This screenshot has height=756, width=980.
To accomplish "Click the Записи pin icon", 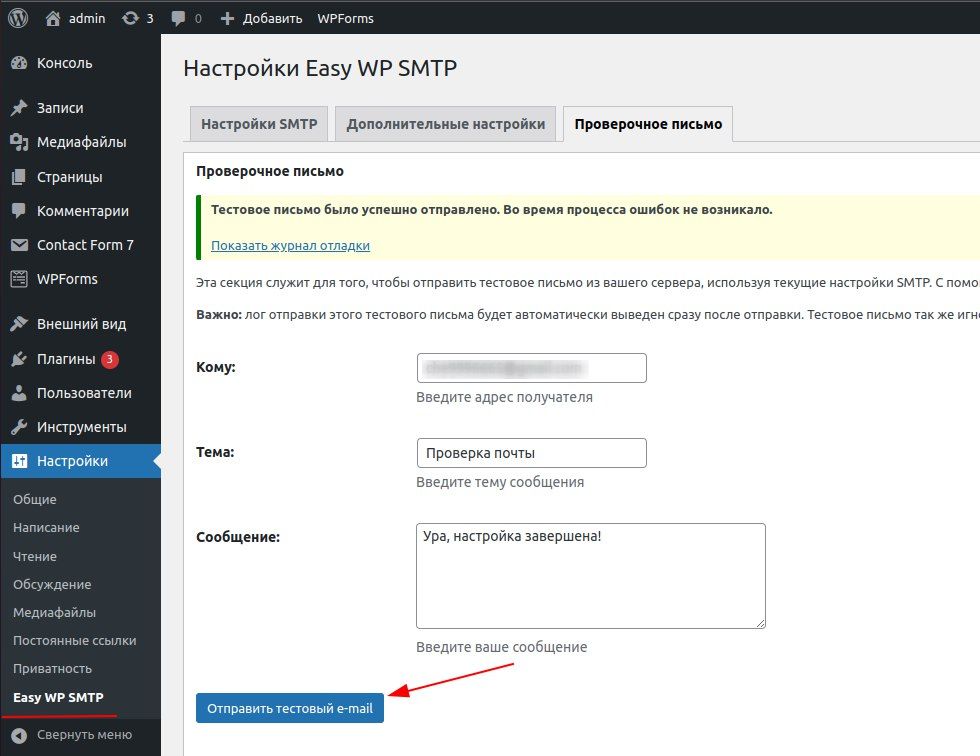I will point(19,107).
